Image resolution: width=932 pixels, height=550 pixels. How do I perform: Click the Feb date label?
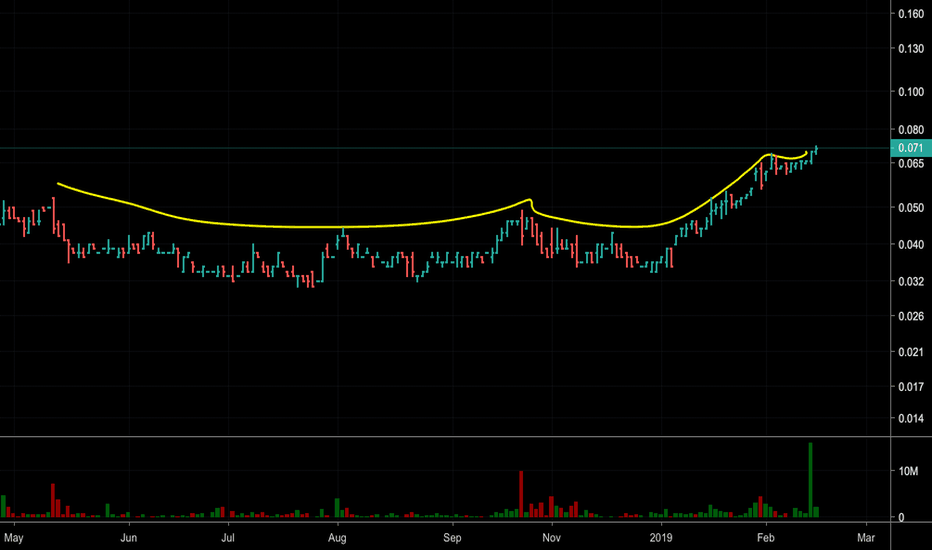[x=766, y=538]
